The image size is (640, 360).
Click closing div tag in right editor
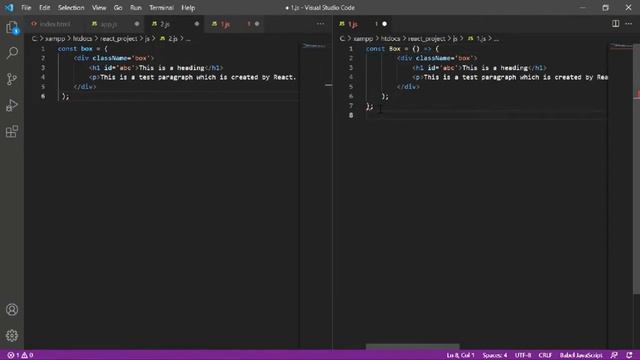pyautogui.click(x=408, y=87)
